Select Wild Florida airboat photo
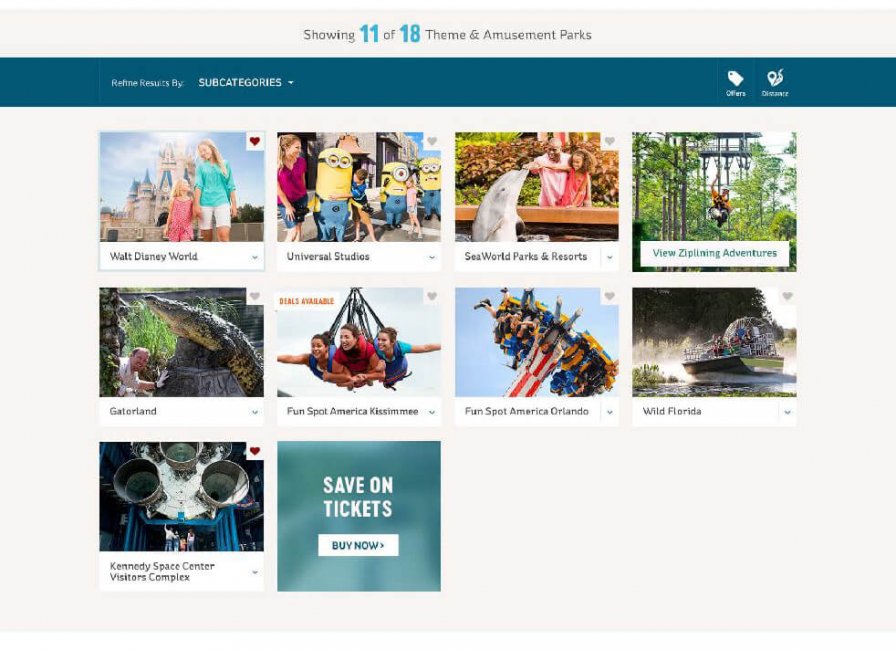896x650 pixels. [x=714, y=342]
